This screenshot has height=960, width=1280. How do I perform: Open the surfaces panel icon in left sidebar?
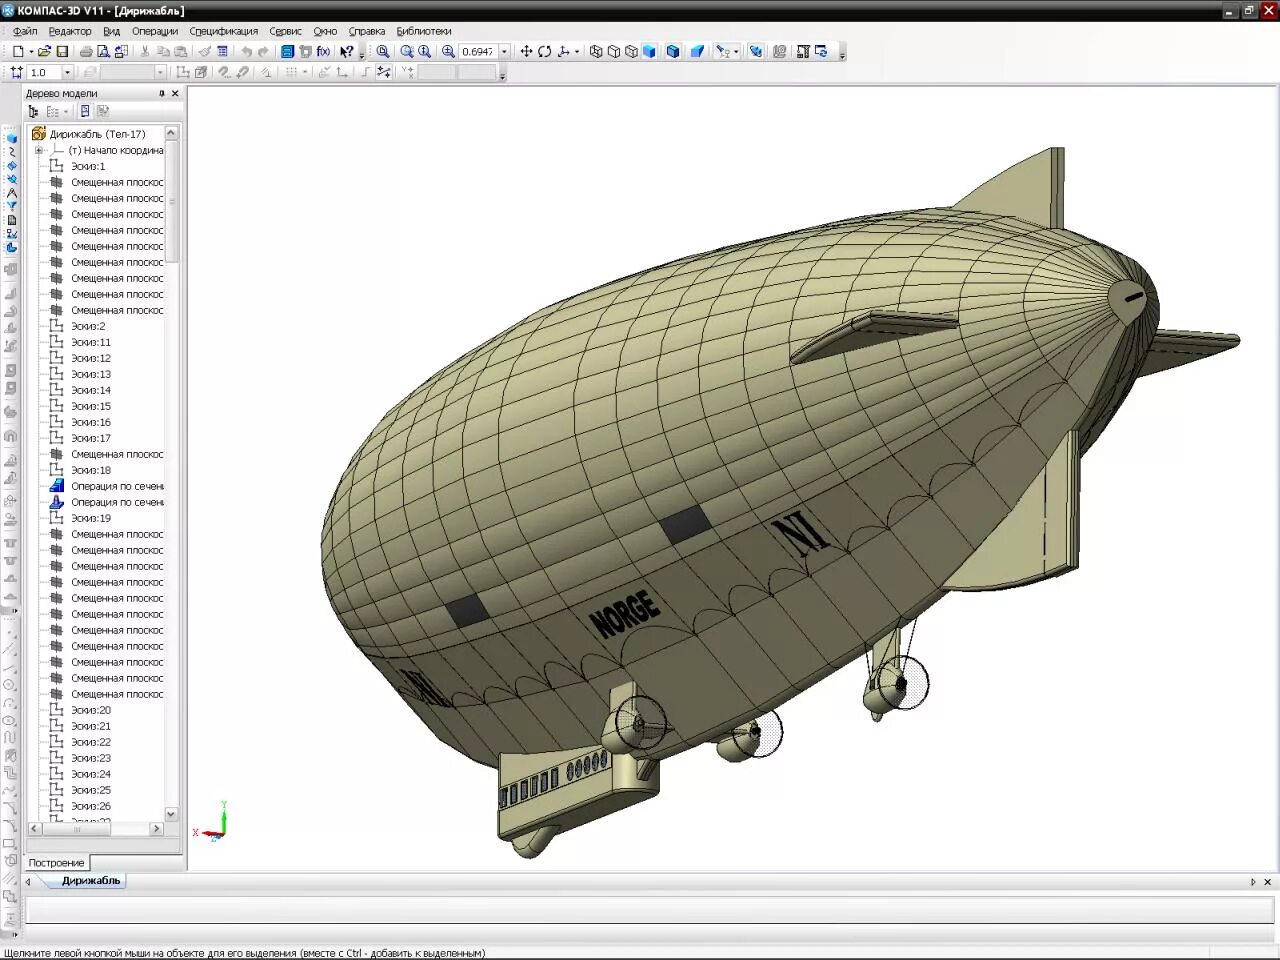(x=12, y=166)
